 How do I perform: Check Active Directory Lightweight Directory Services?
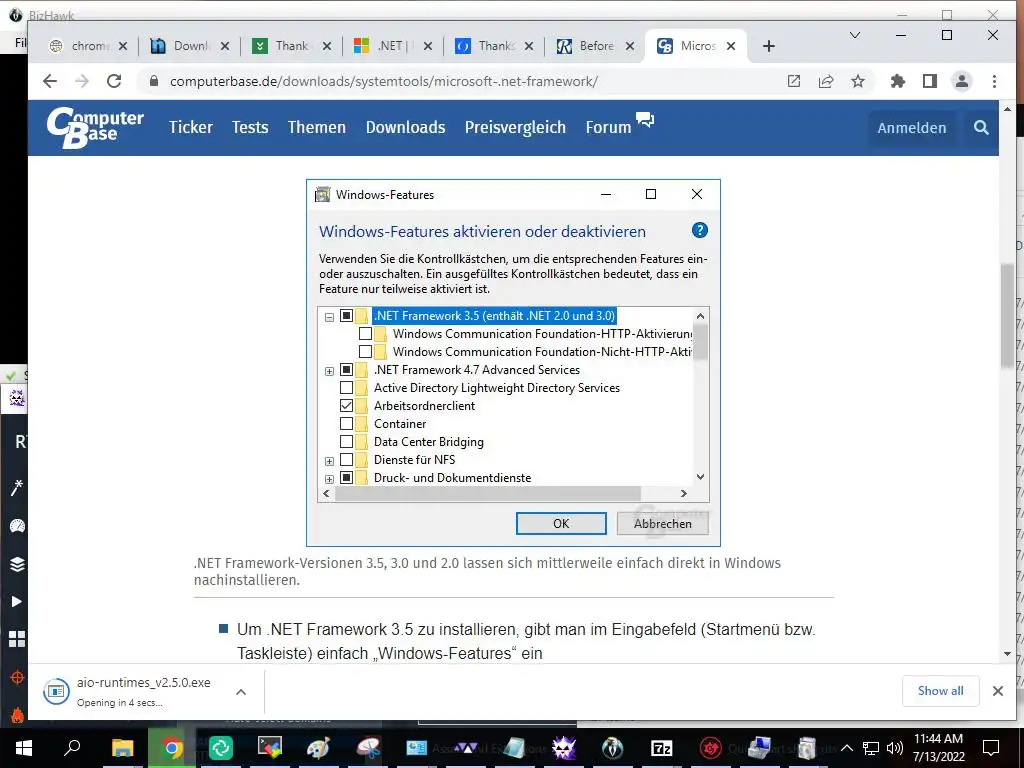pyautogui.click(x=347, y=388)
